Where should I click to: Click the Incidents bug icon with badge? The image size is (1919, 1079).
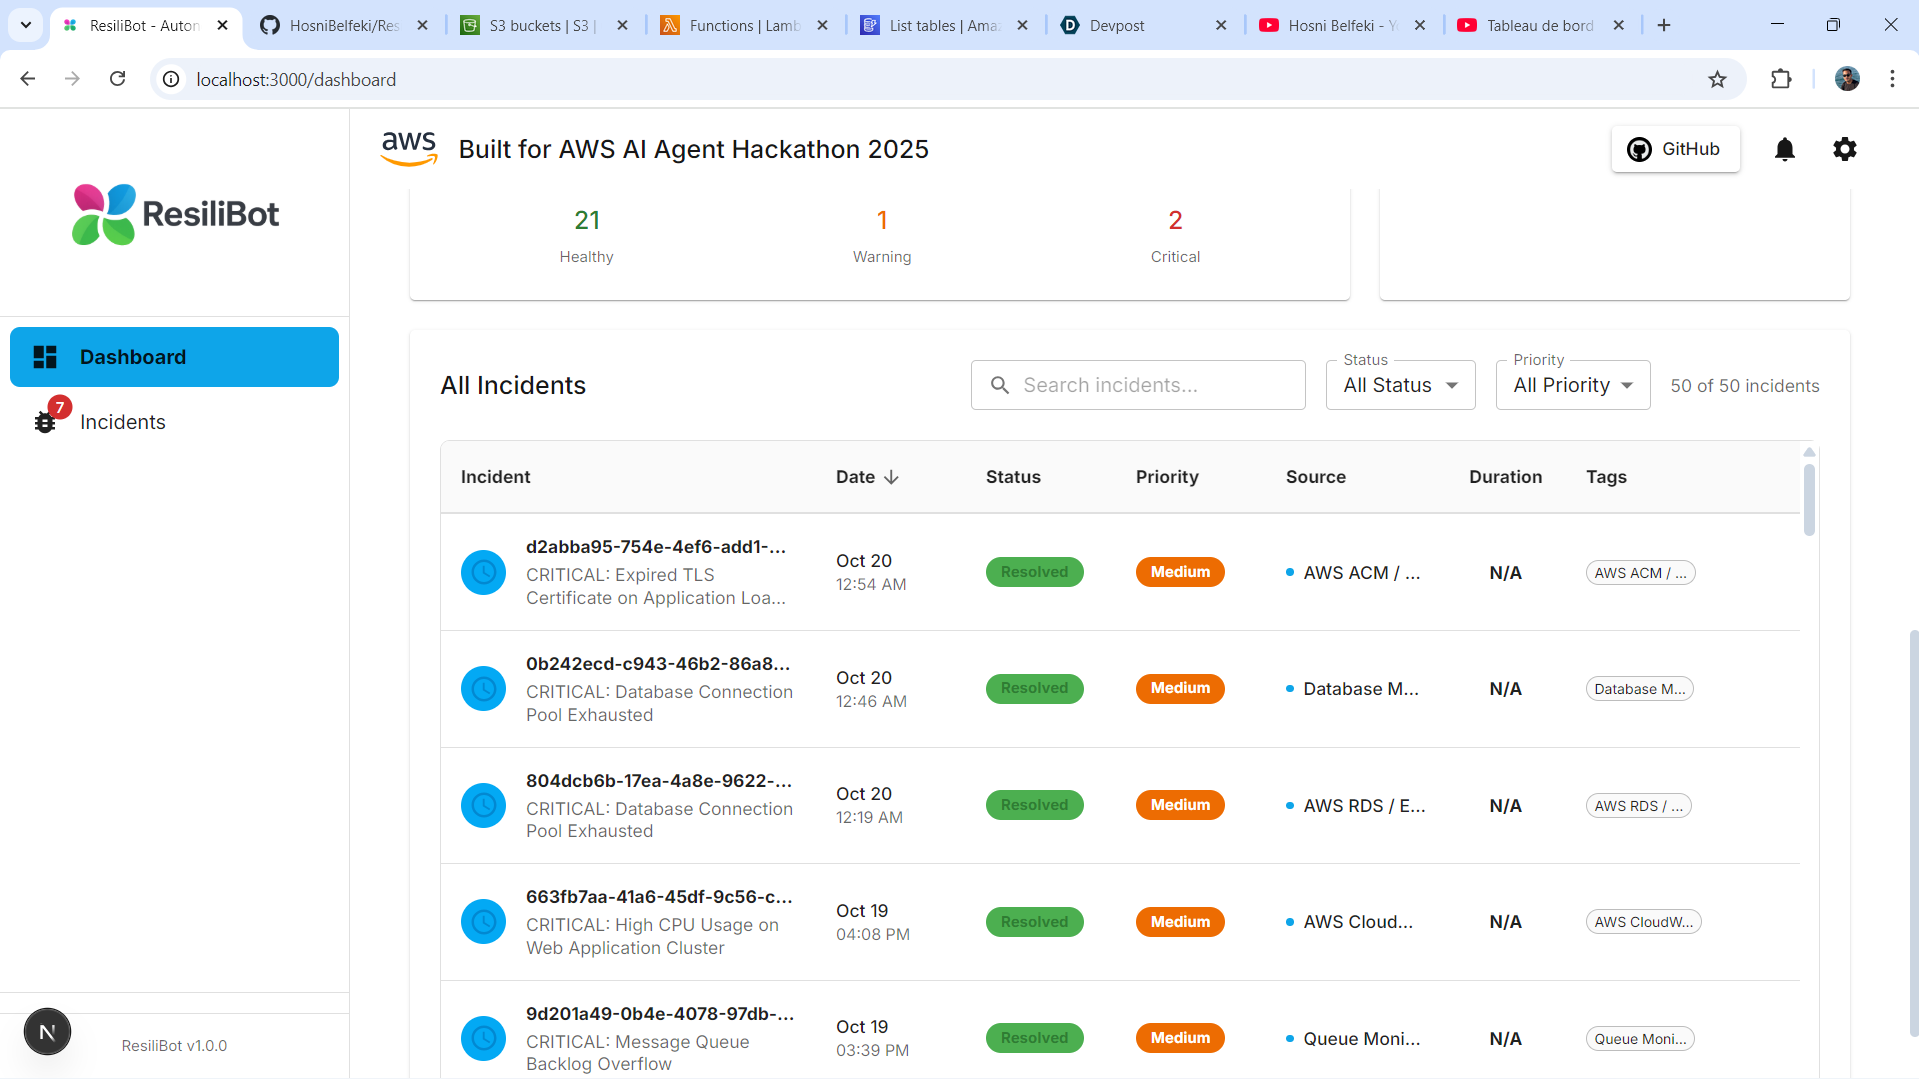pyautogui.click(x=45, y=422)
